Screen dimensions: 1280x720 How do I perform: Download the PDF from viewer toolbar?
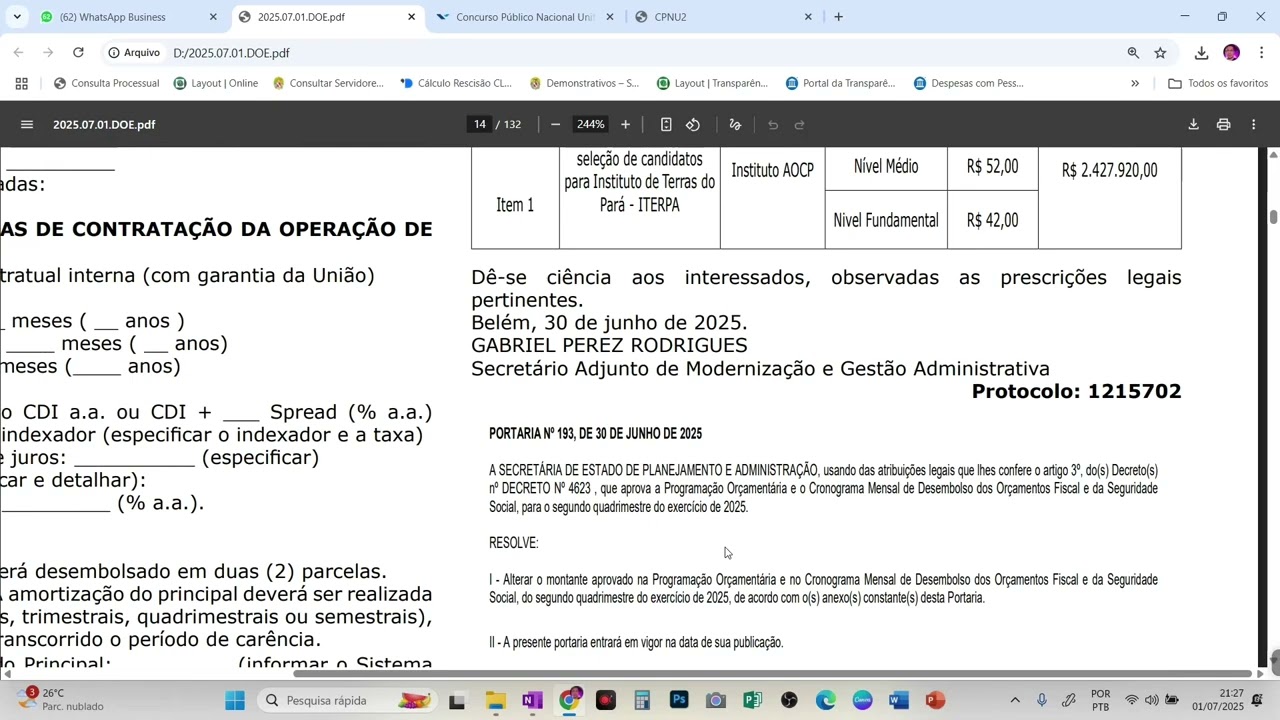[x=1193, y=125]
